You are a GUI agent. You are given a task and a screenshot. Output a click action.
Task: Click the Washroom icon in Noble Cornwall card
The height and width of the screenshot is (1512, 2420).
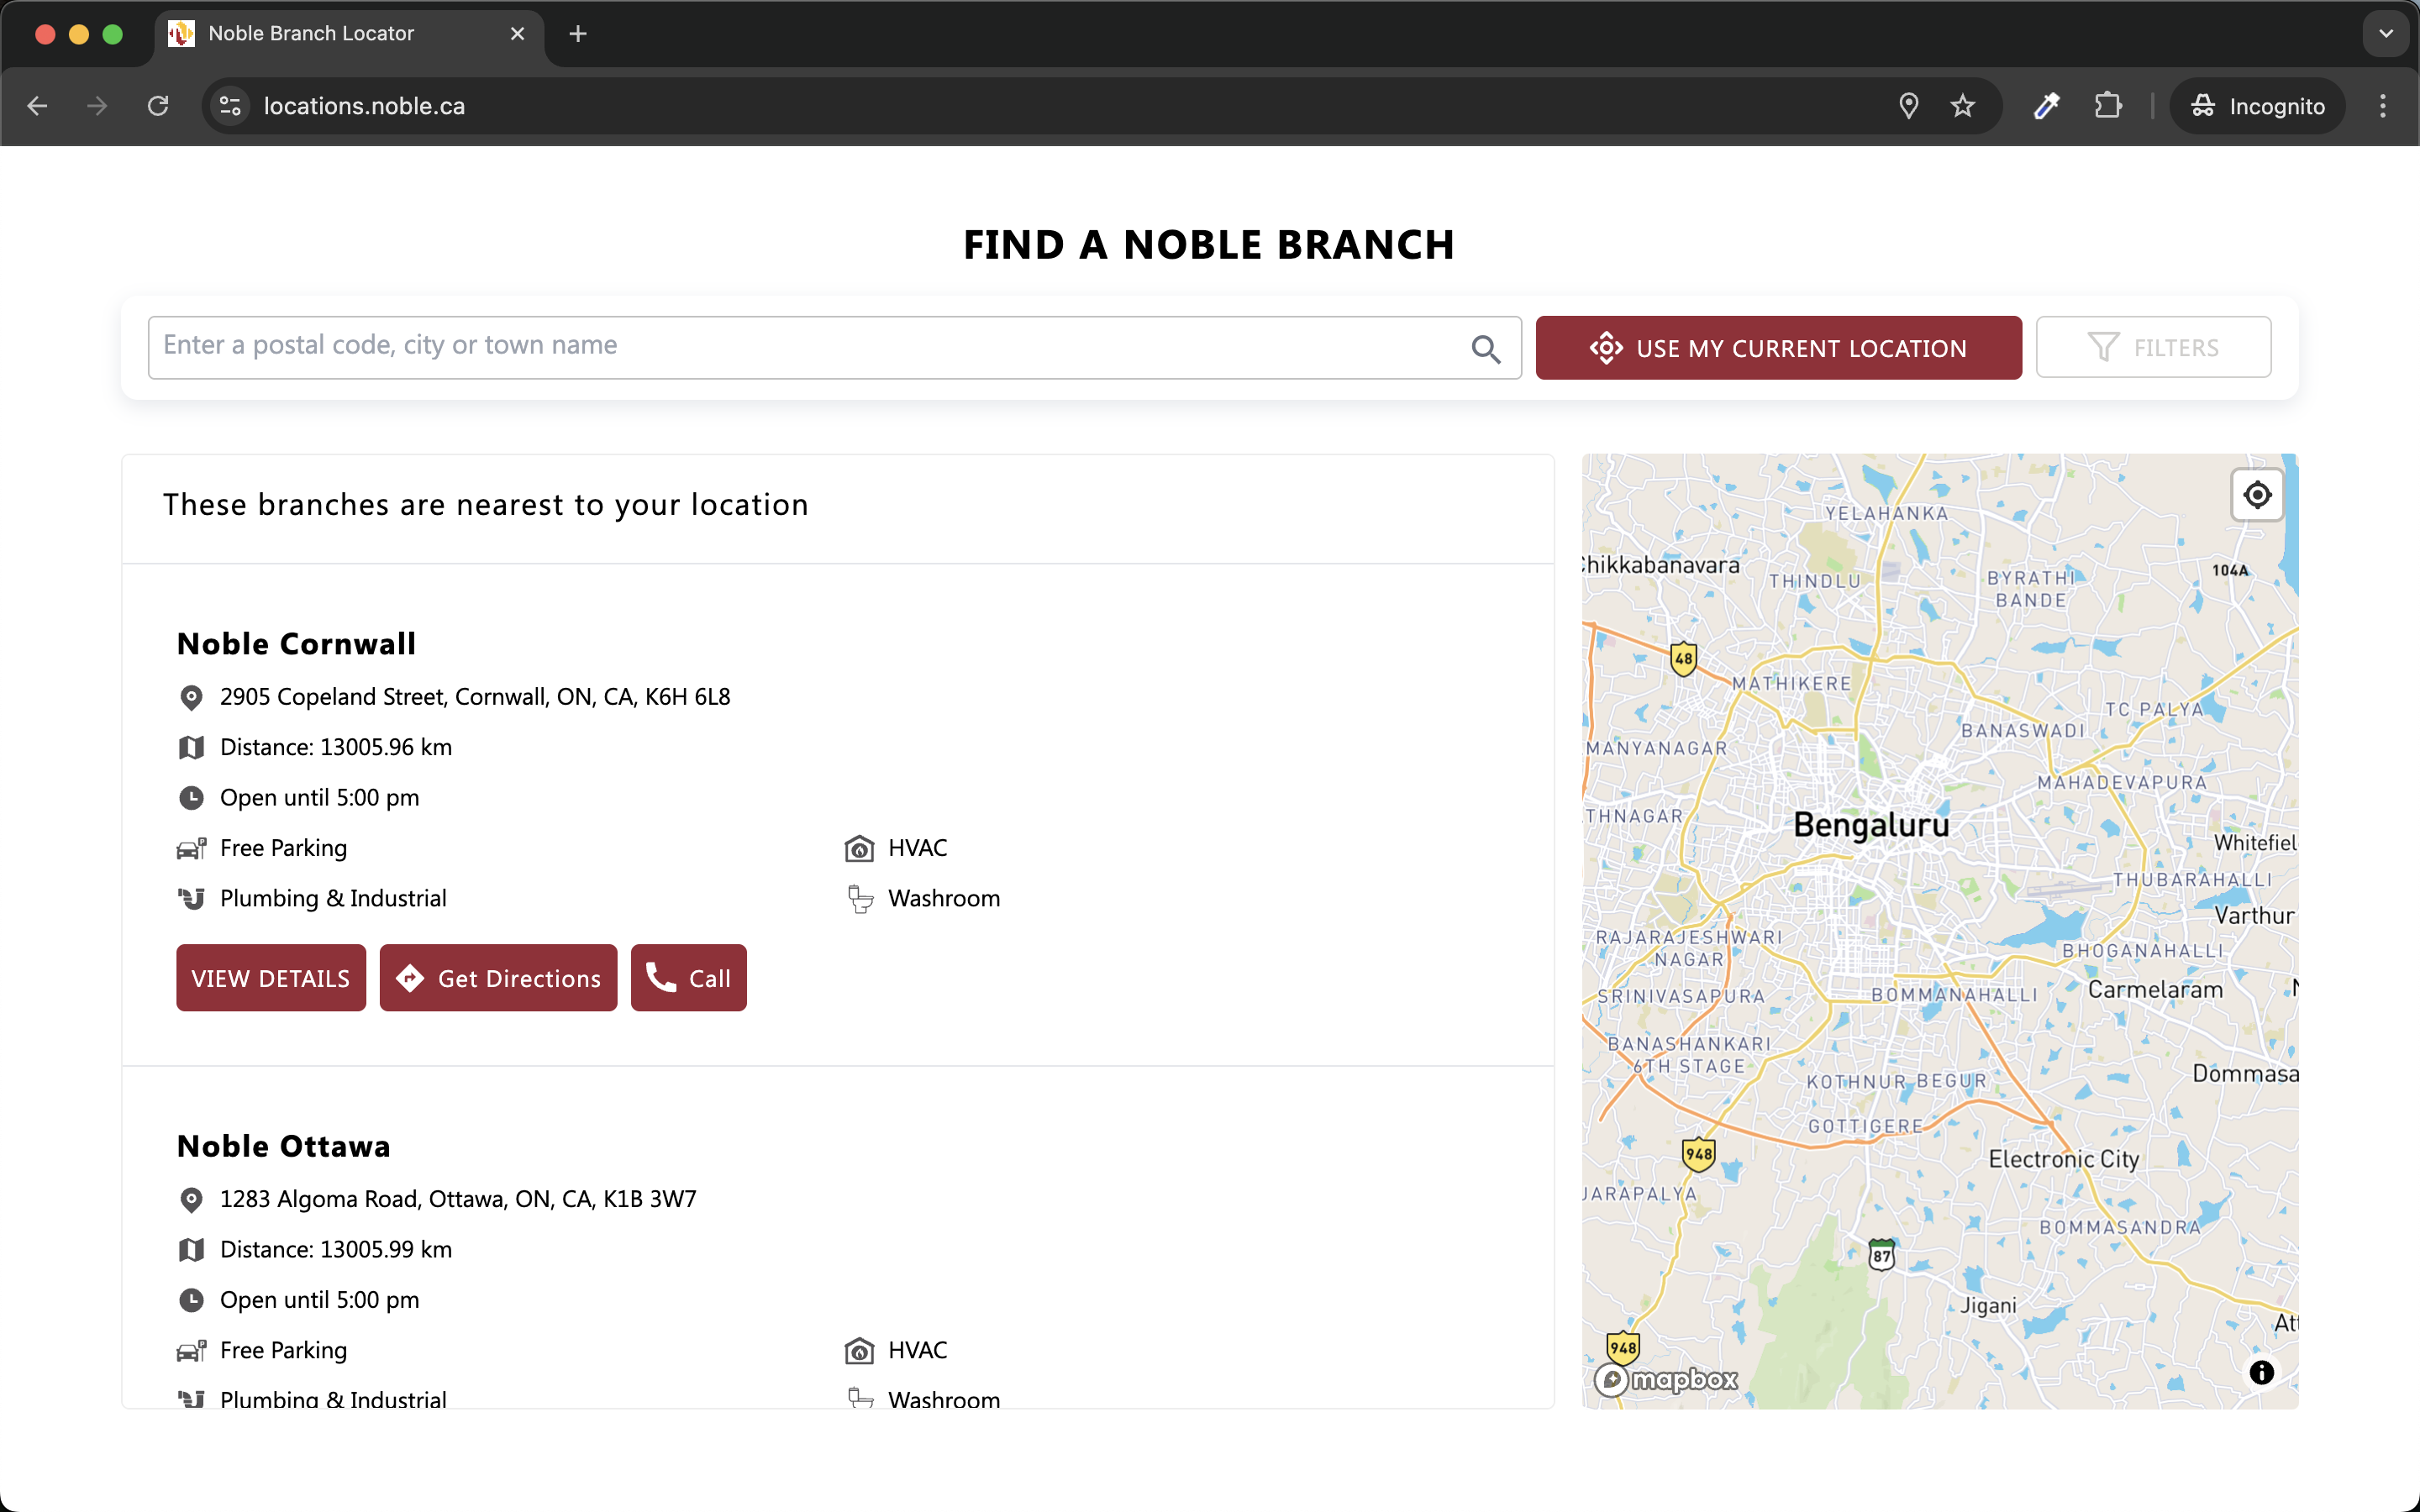click(860, 899)
